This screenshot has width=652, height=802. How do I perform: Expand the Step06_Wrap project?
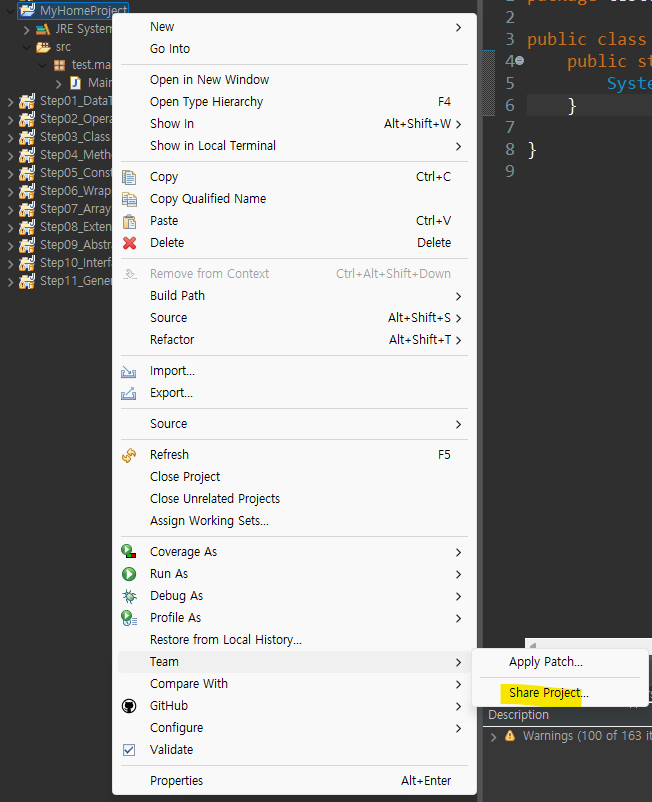[x=10, y=192]
